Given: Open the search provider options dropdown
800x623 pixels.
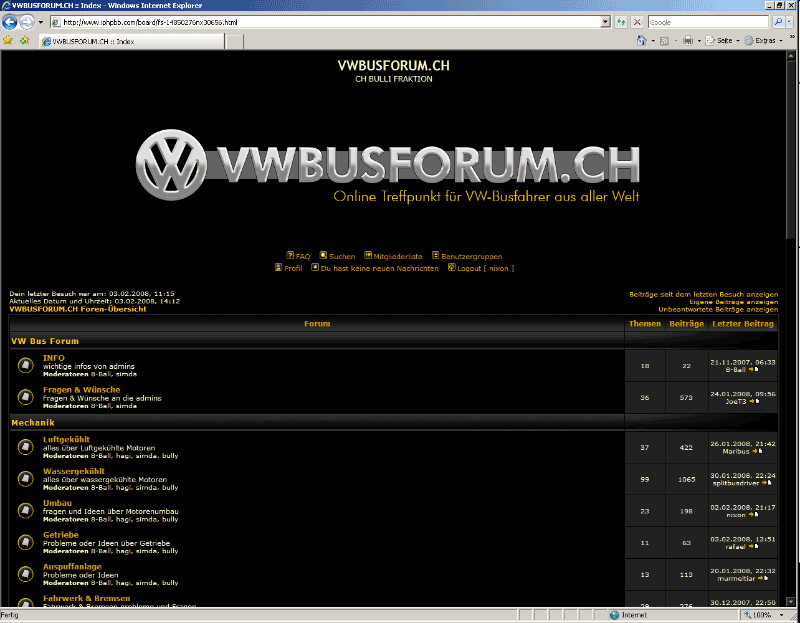Looking at the screenshot, I should (x=790, y=22).
